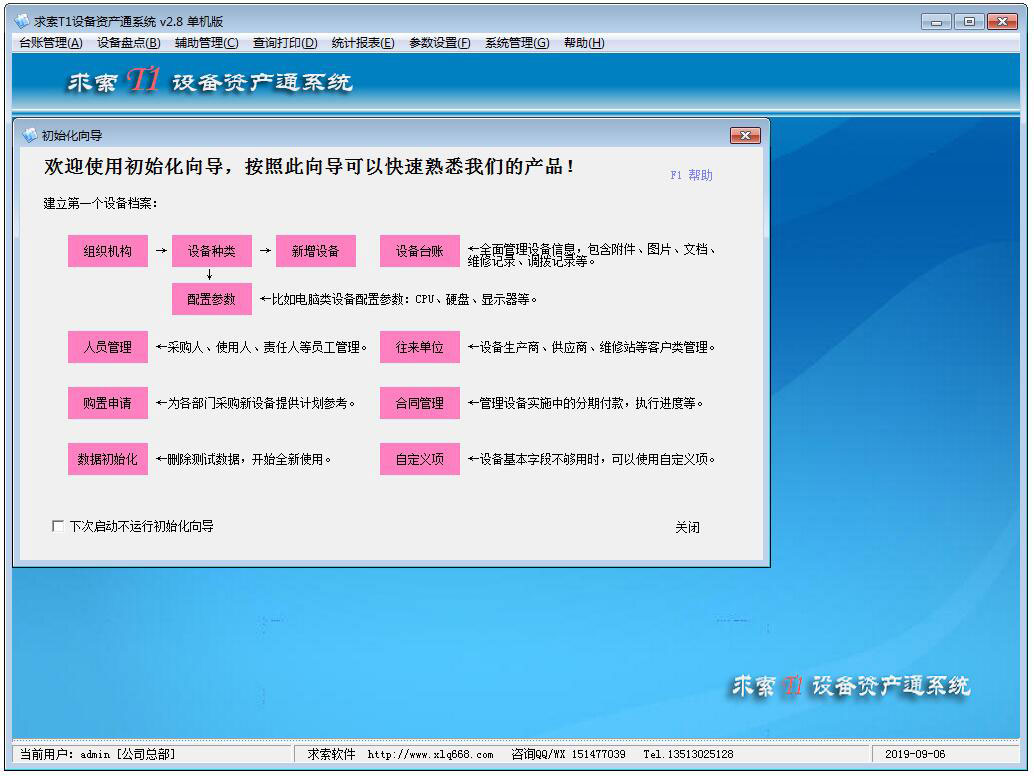This screenshot has width=1034, height=776.
Task: Maximize the main application window
Action: 969,22
